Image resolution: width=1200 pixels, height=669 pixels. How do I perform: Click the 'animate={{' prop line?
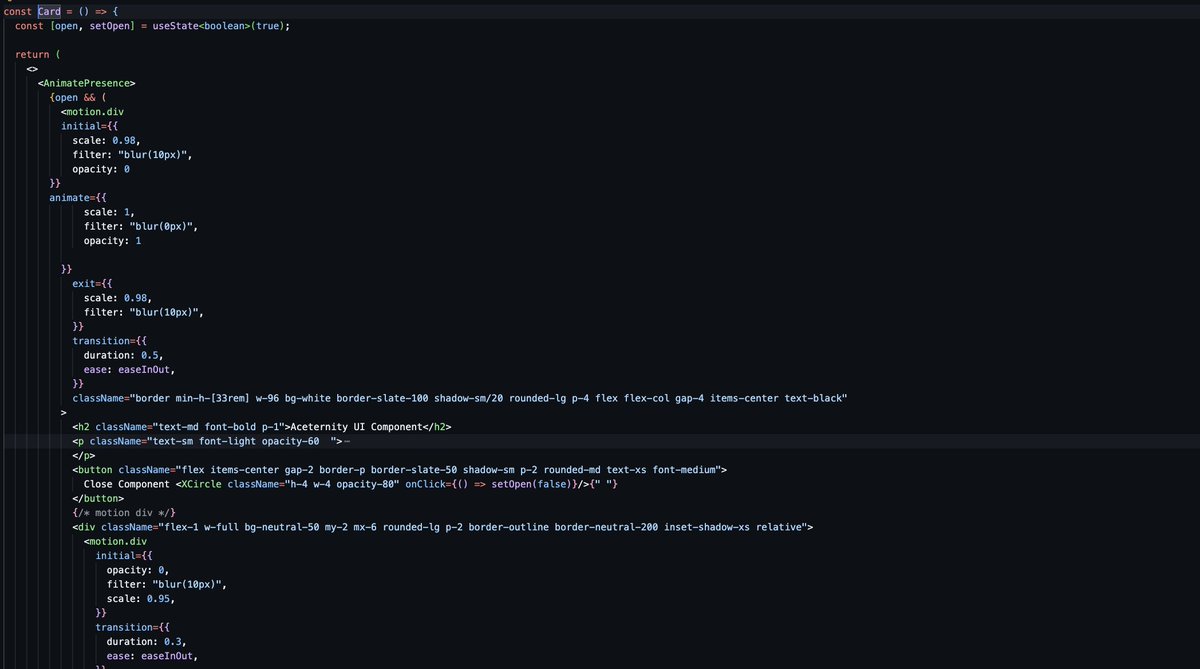[77, 198]
